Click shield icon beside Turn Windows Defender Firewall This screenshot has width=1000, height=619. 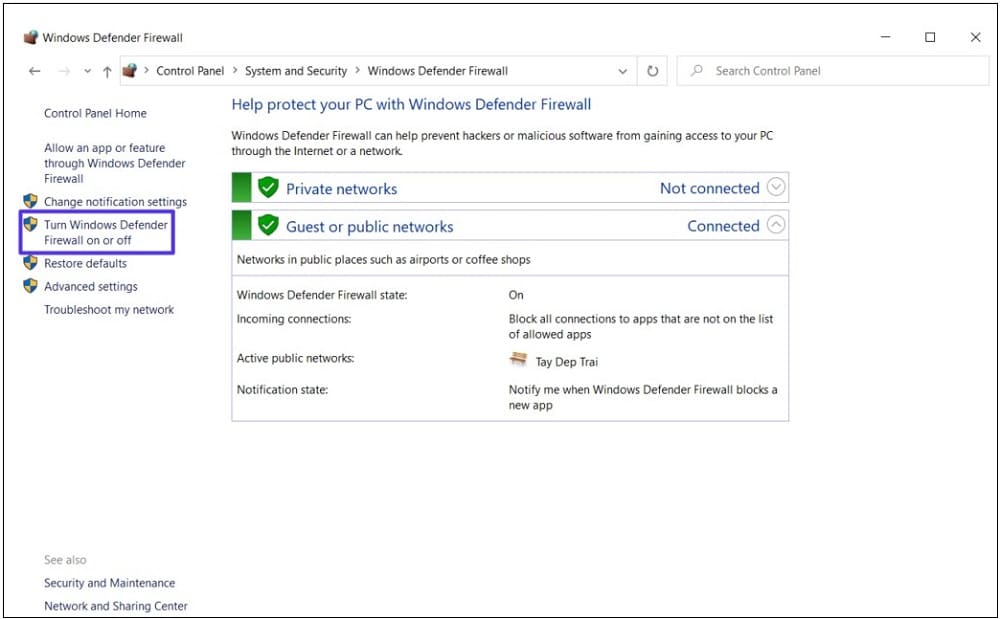(x=30, y=224)
